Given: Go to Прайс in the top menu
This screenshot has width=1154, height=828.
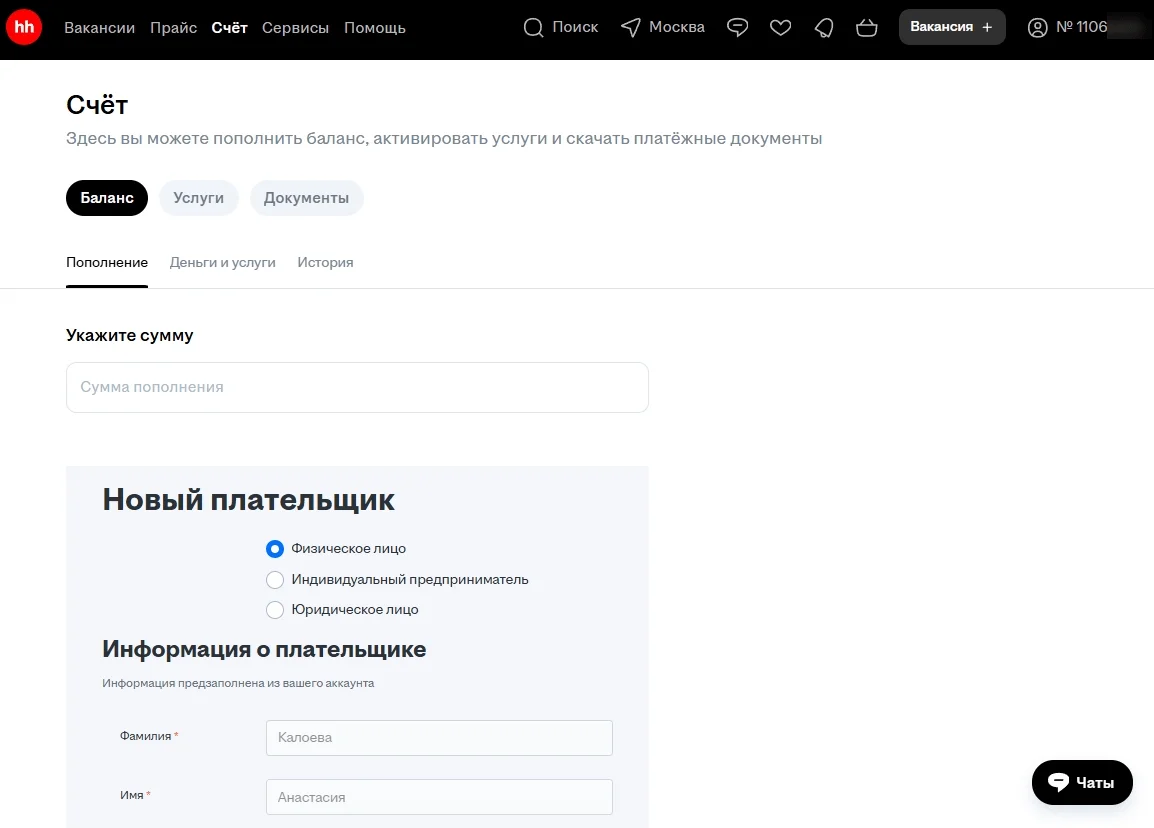Looking at the screenshot, I should 173,28.
